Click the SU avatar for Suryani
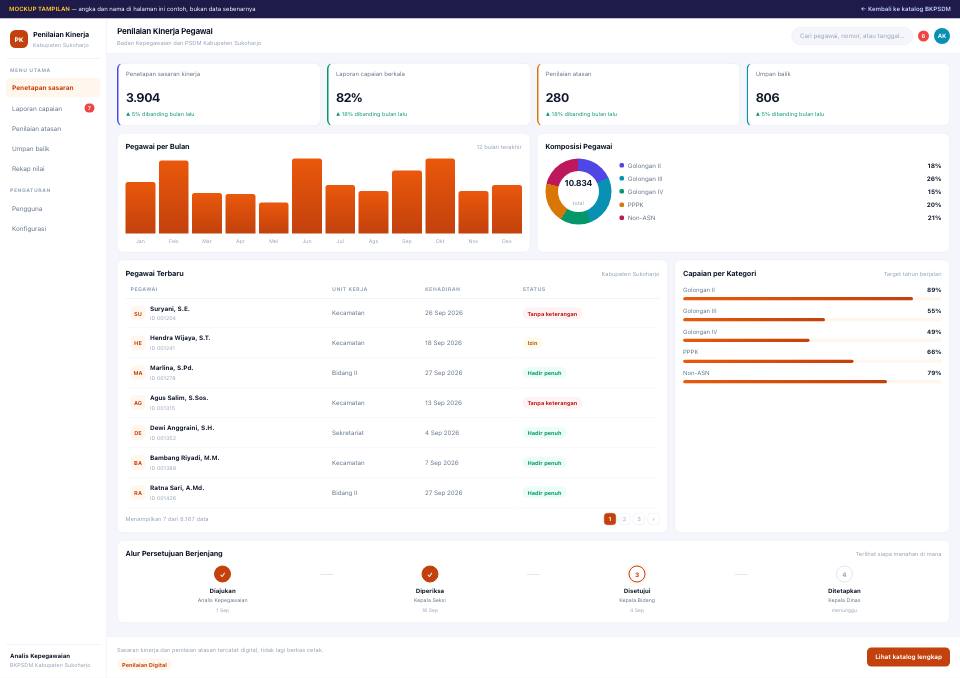This screenshot has width=960, height=678. click(138, 314)
